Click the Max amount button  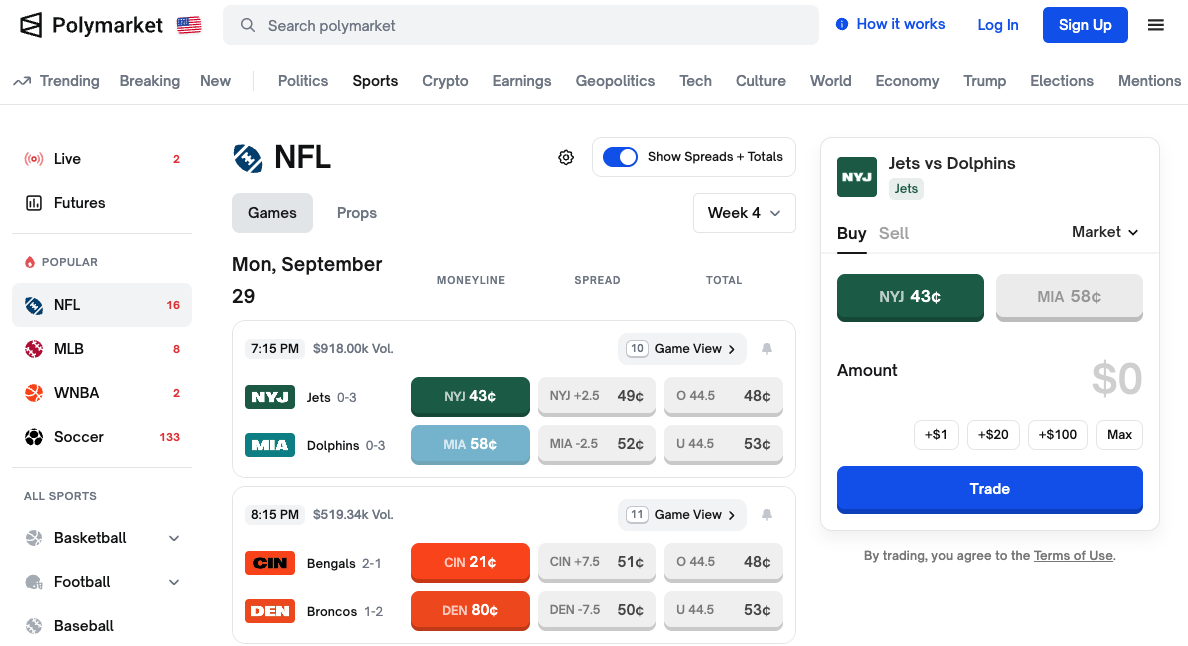(1119, 435)
